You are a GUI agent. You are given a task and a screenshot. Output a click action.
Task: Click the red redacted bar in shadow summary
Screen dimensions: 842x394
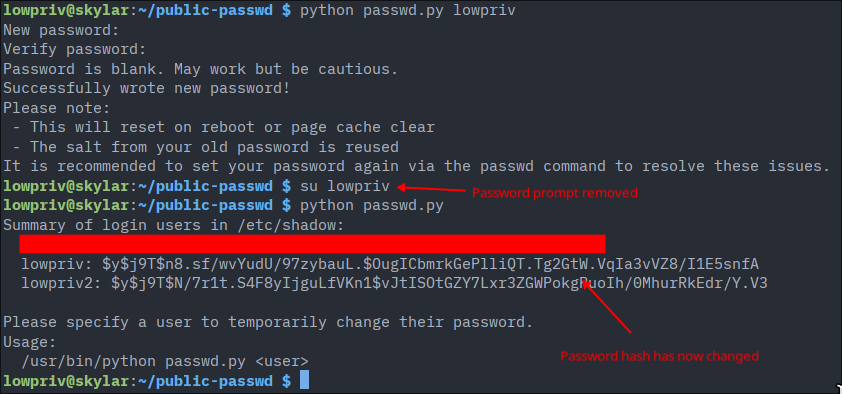313,244
